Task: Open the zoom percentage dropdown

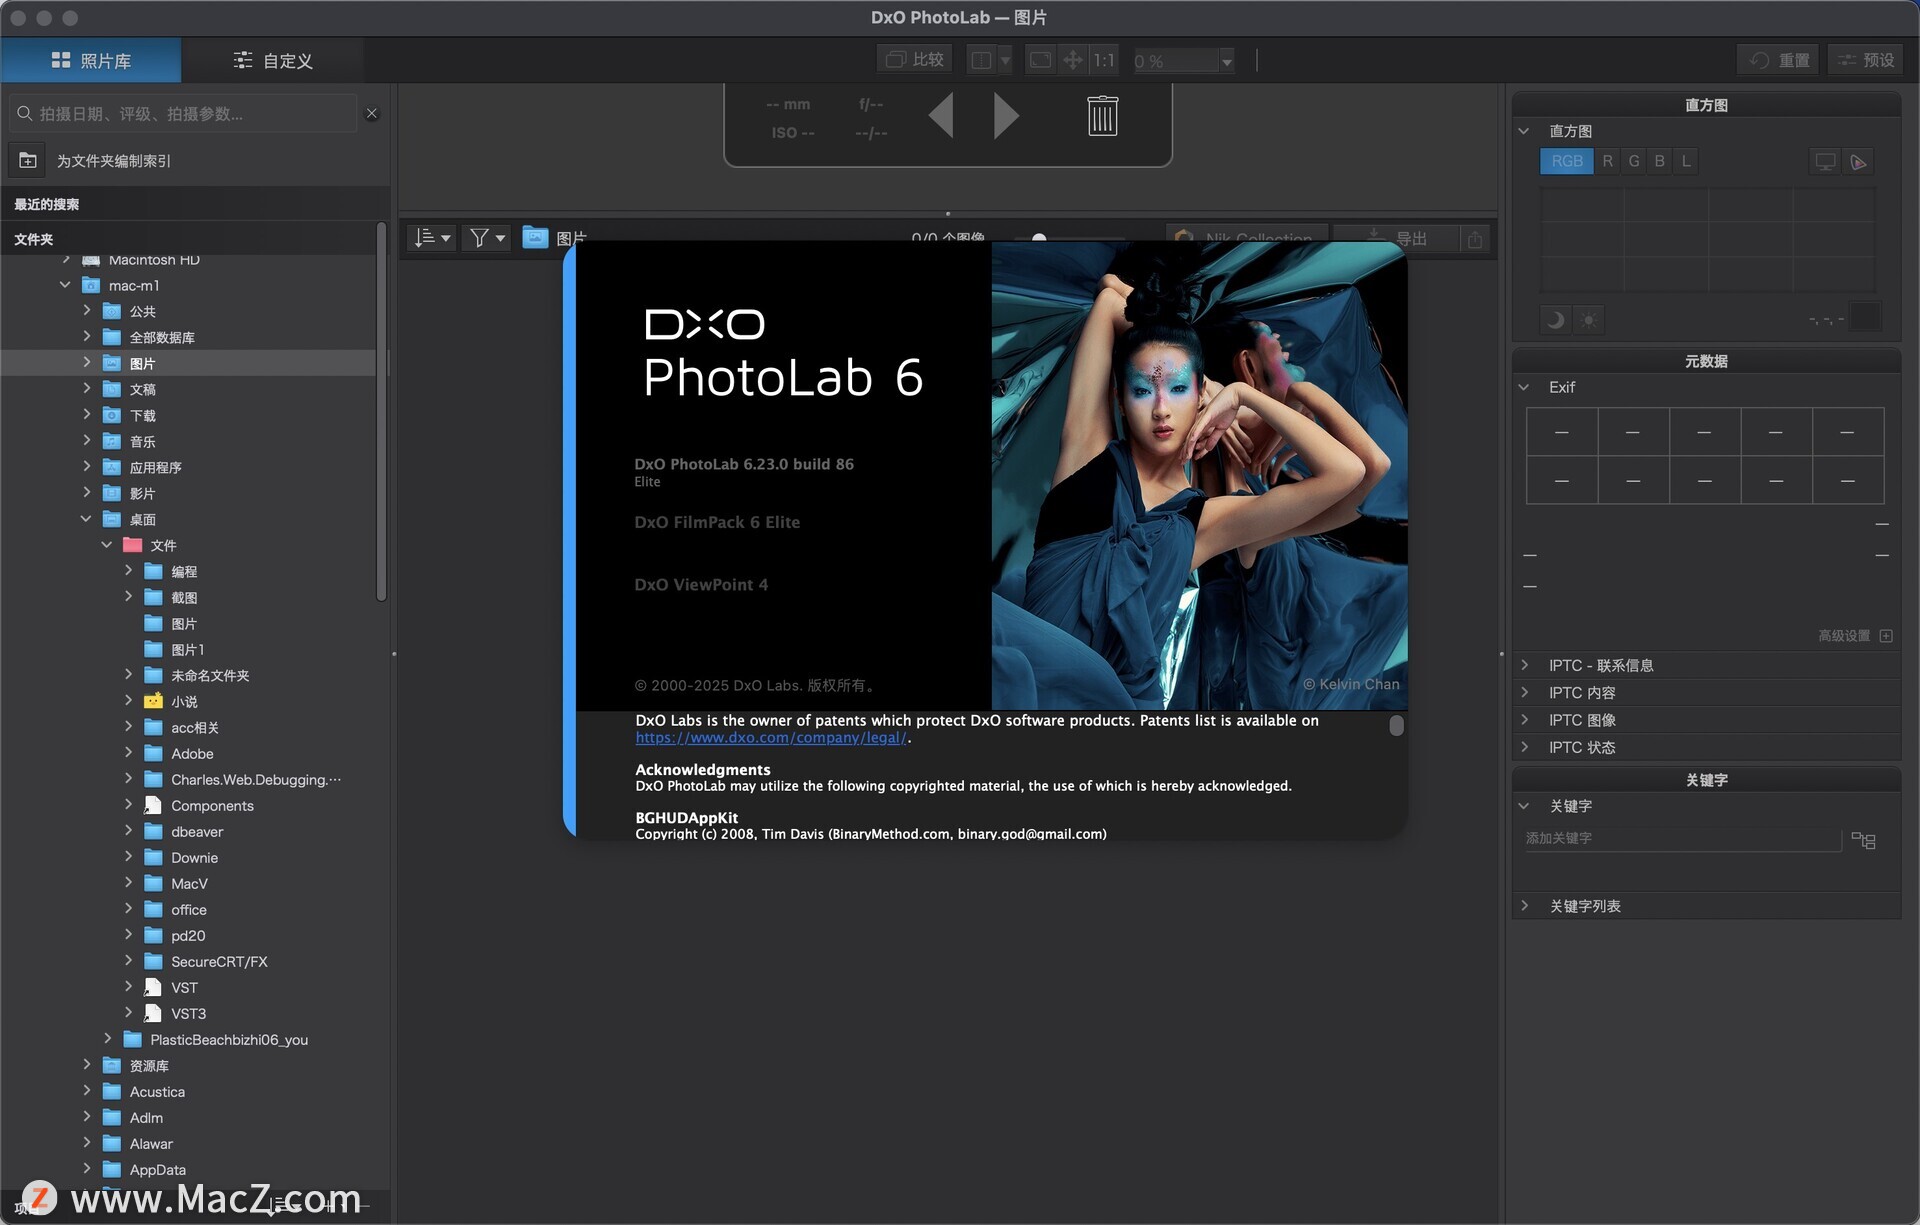Action: pos(1227,61)
